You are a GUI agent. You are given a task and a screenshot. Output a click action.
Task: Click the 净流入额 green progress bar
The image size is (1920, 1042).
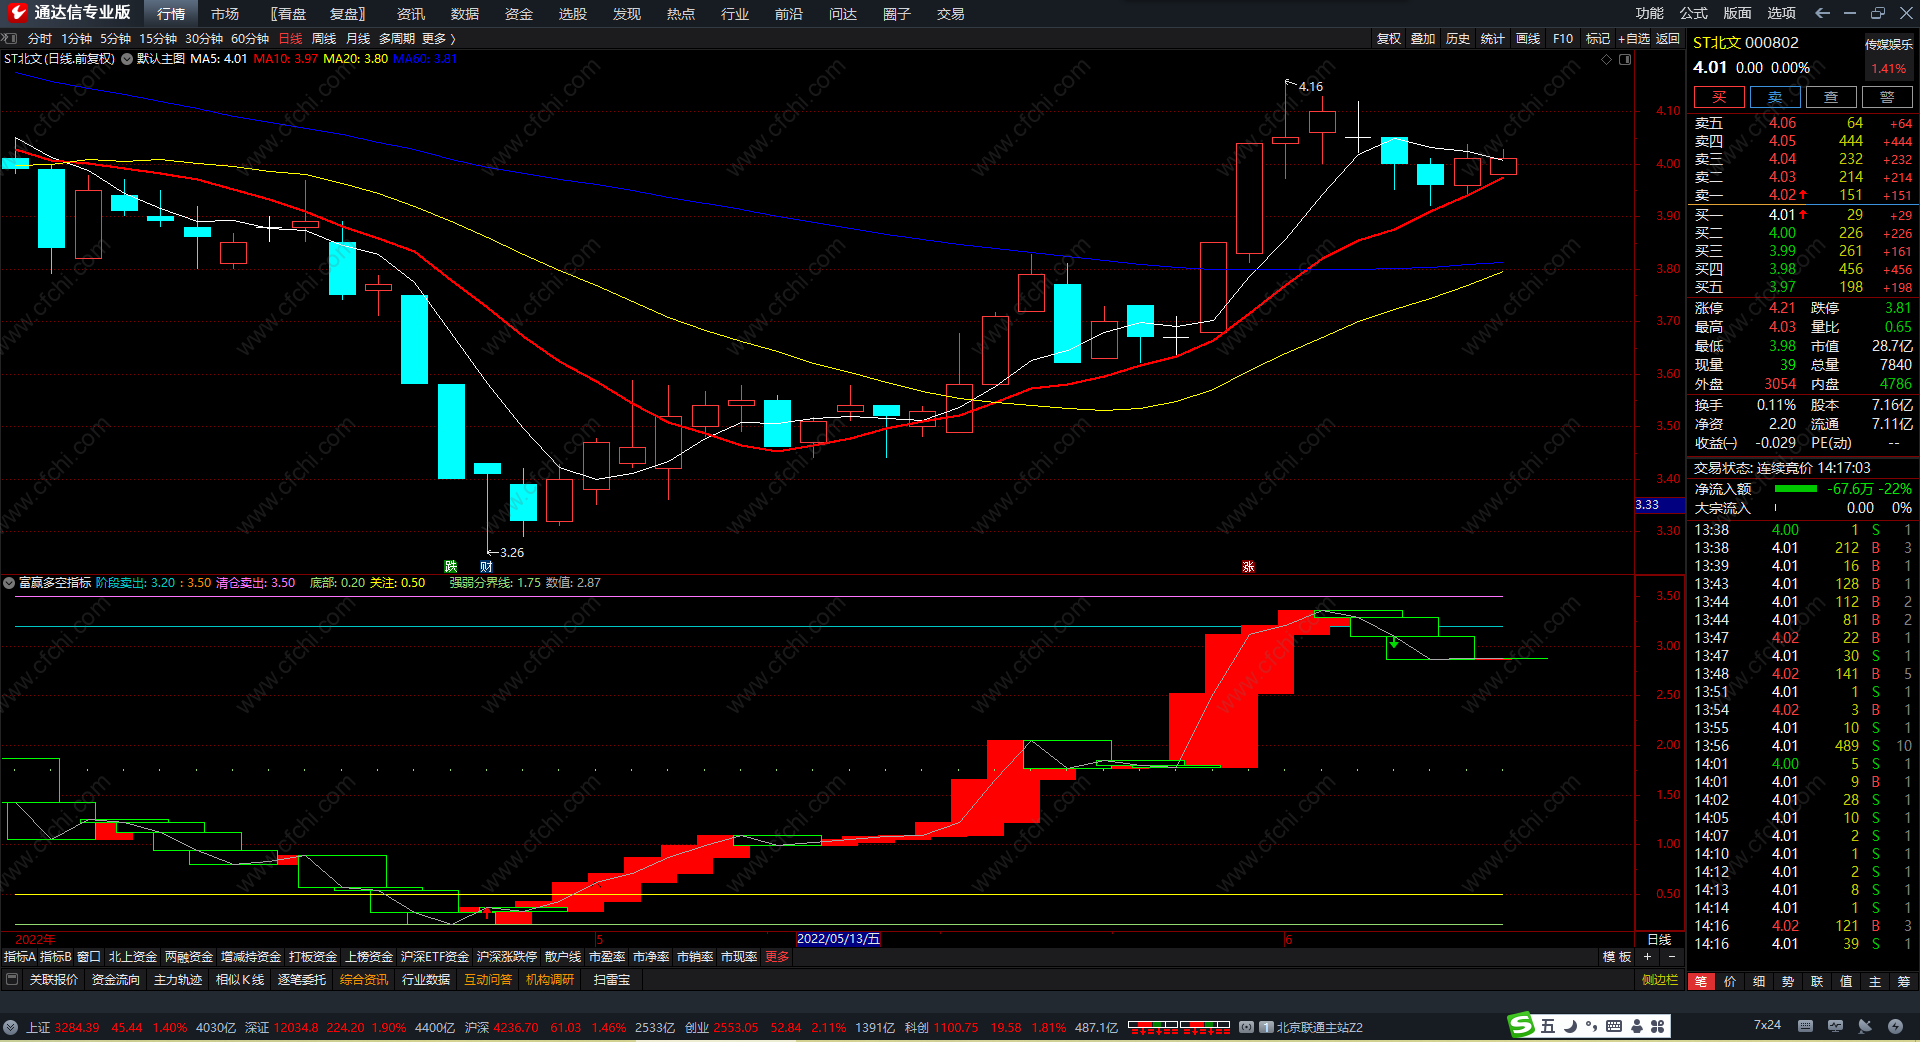(1795, 489)
